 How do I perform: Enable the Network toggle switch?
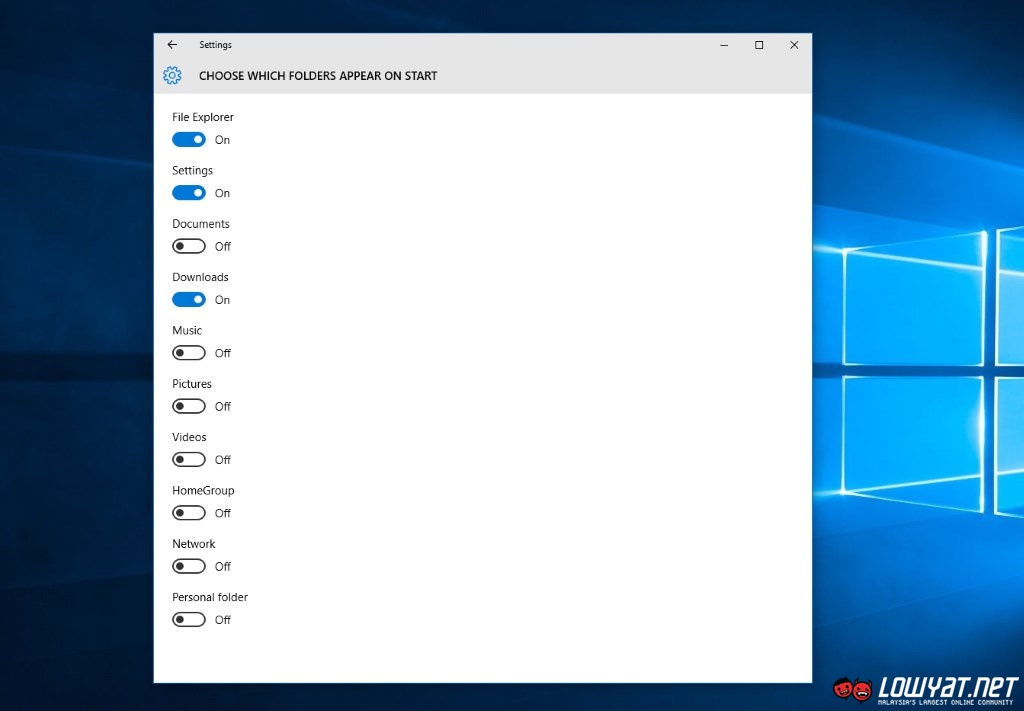tap(189, 566)
